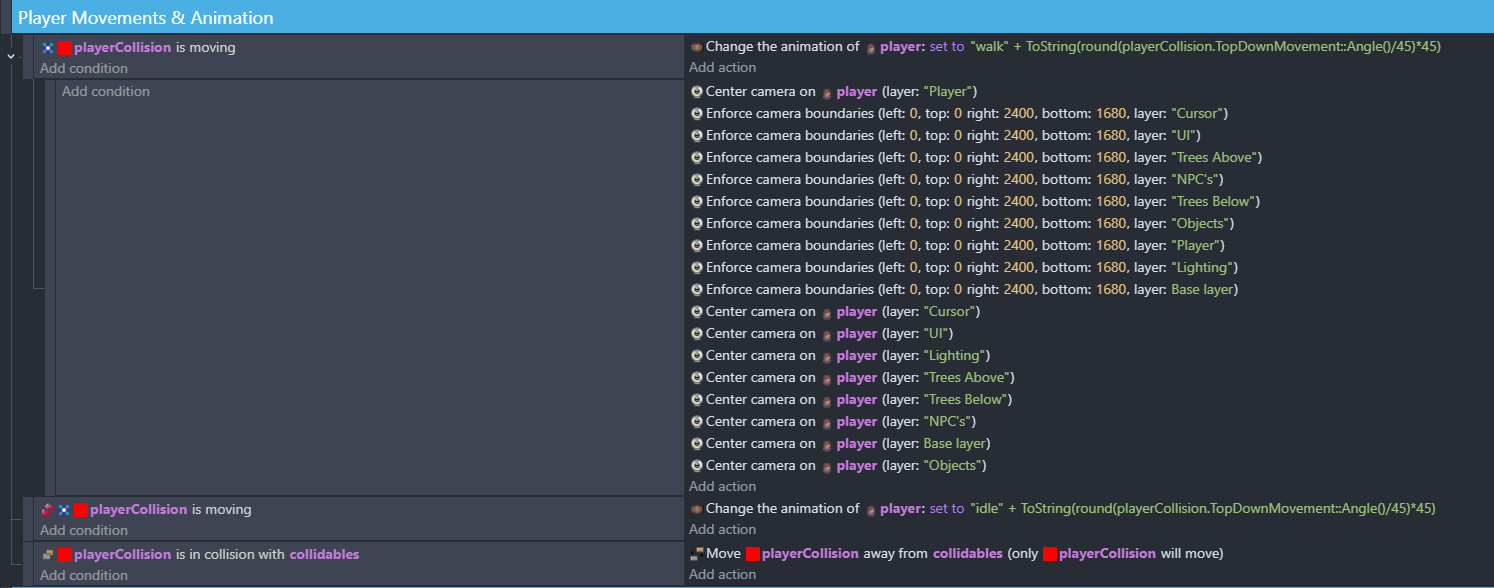Viewport: 1494px width, 588px height.
Task: Click Add condition inside the empty sub-event
Action: [105, 91]
